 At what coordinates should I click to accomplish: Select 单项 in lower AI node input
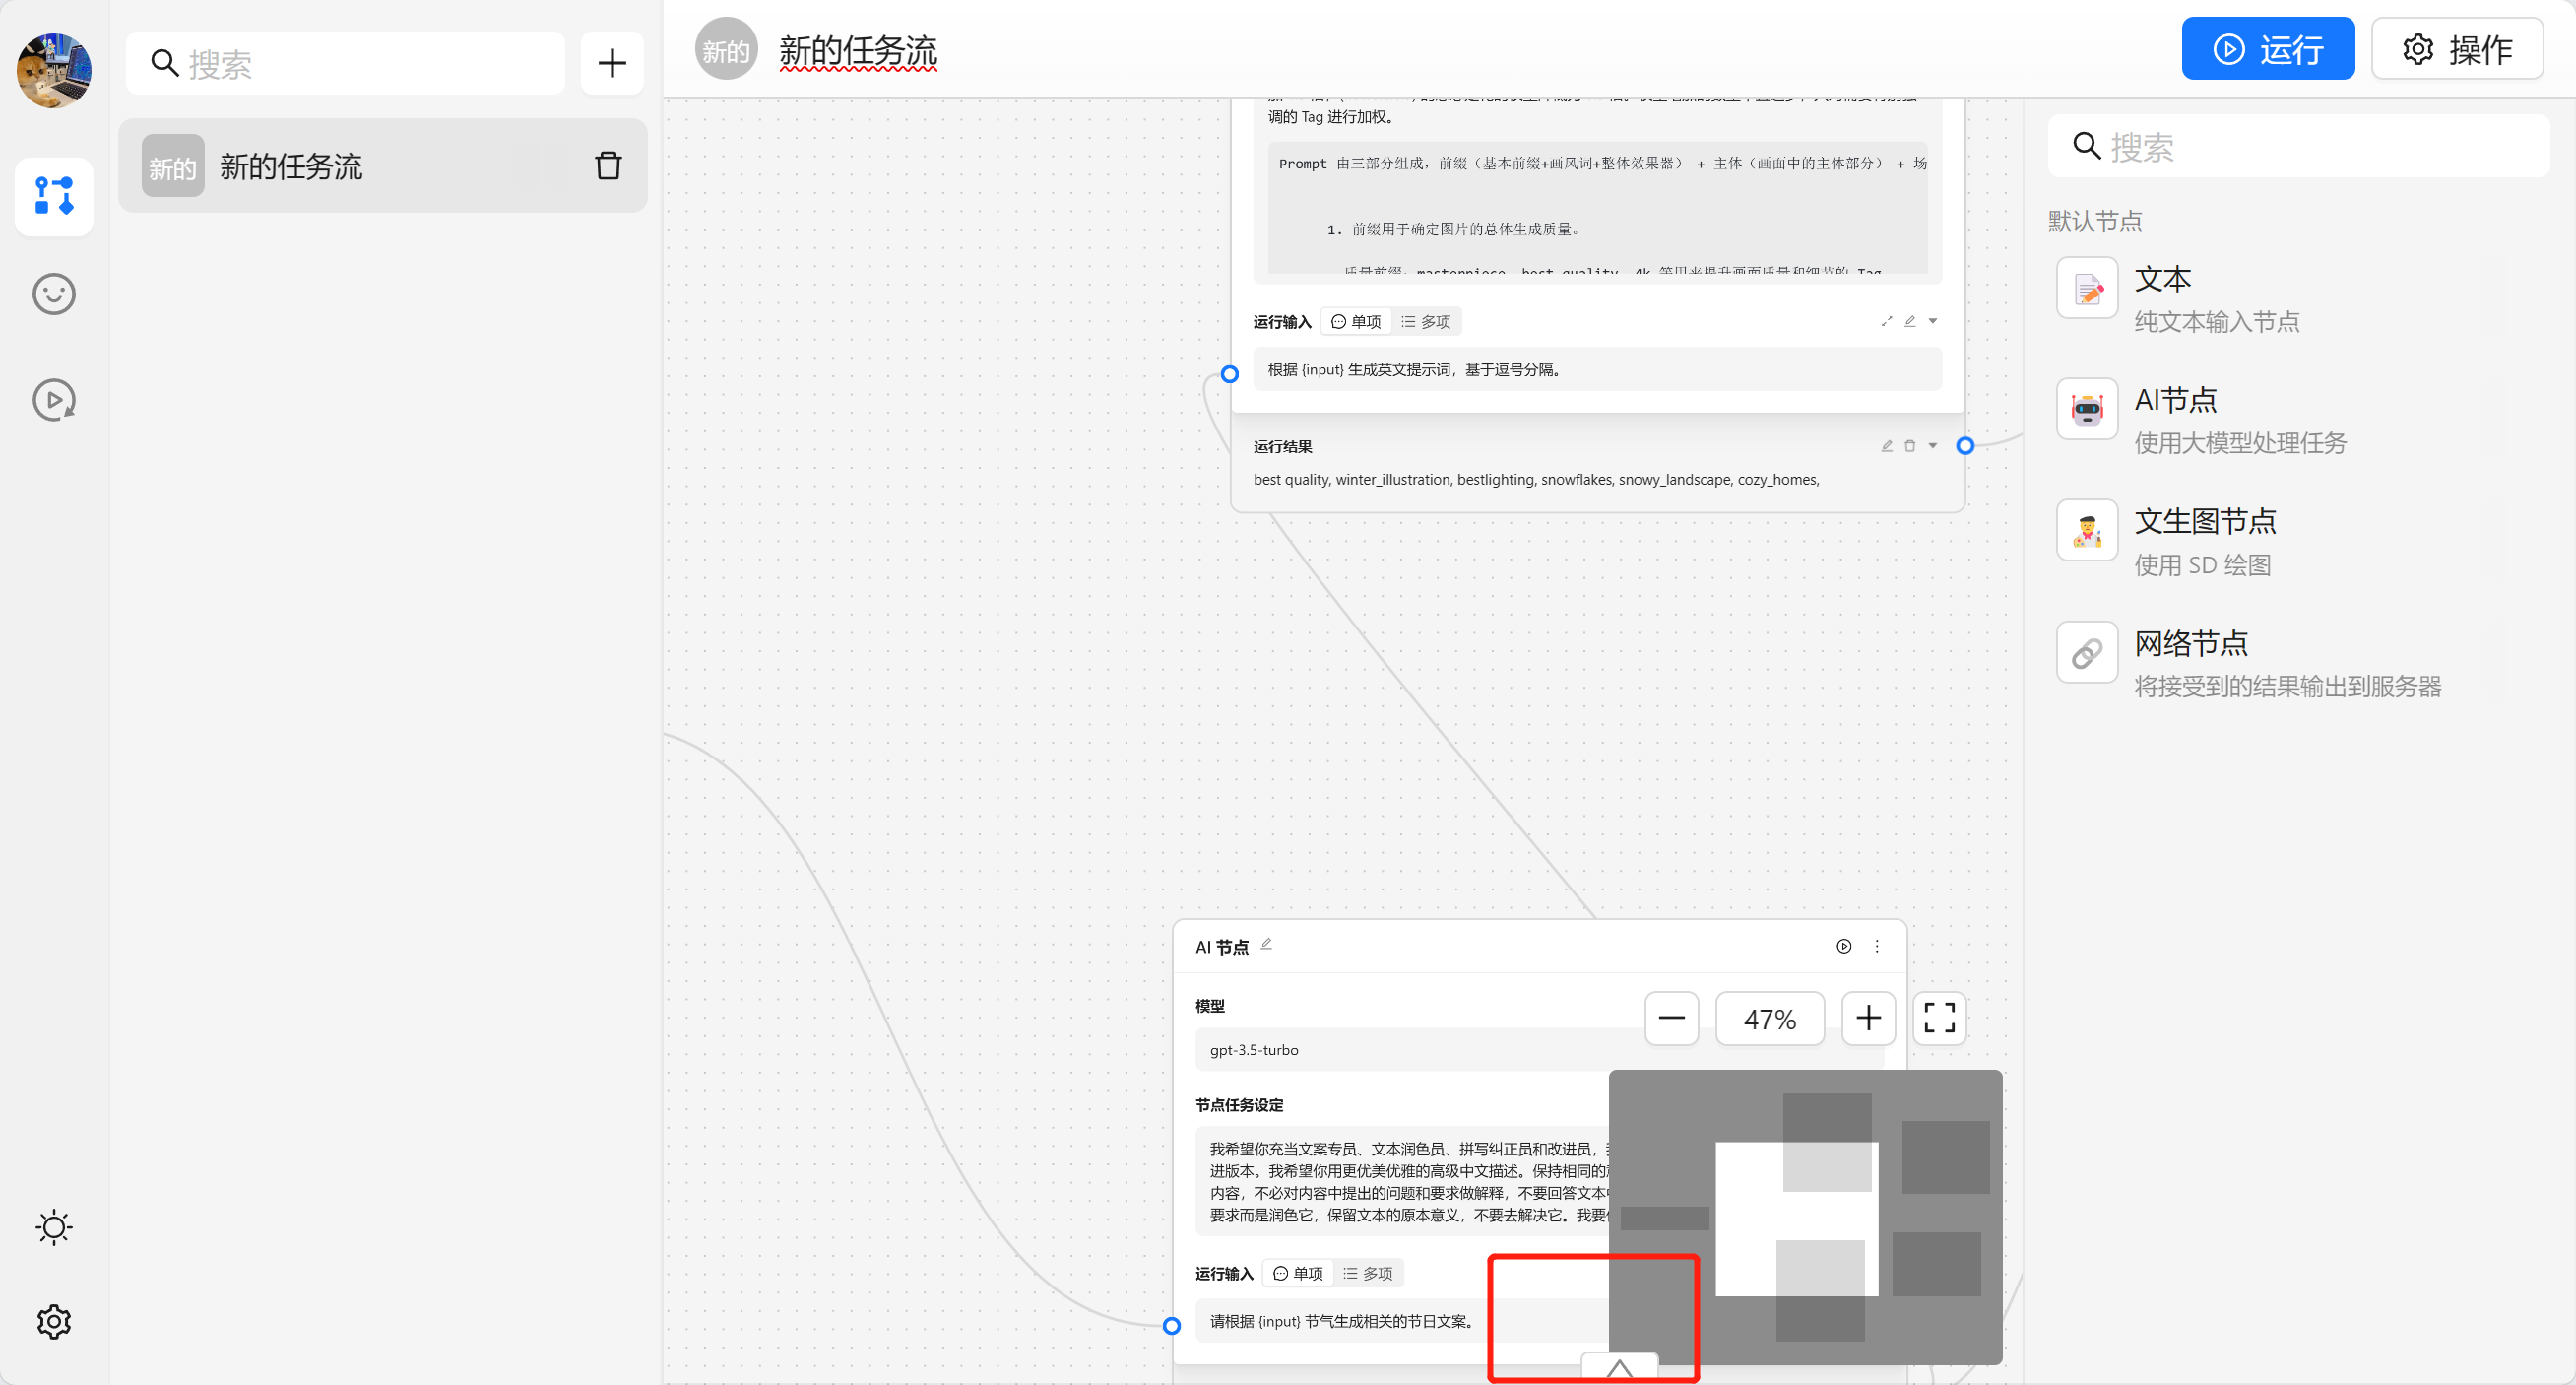tap(1298, 1273)
